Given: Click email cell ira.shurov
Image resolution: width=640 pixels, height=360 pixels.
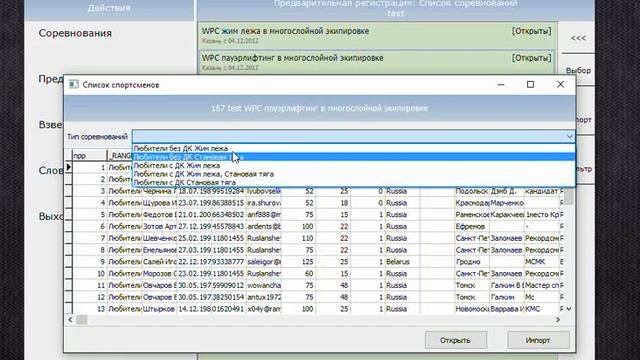Looking at the screenshot, I should (x=264, y=203).
